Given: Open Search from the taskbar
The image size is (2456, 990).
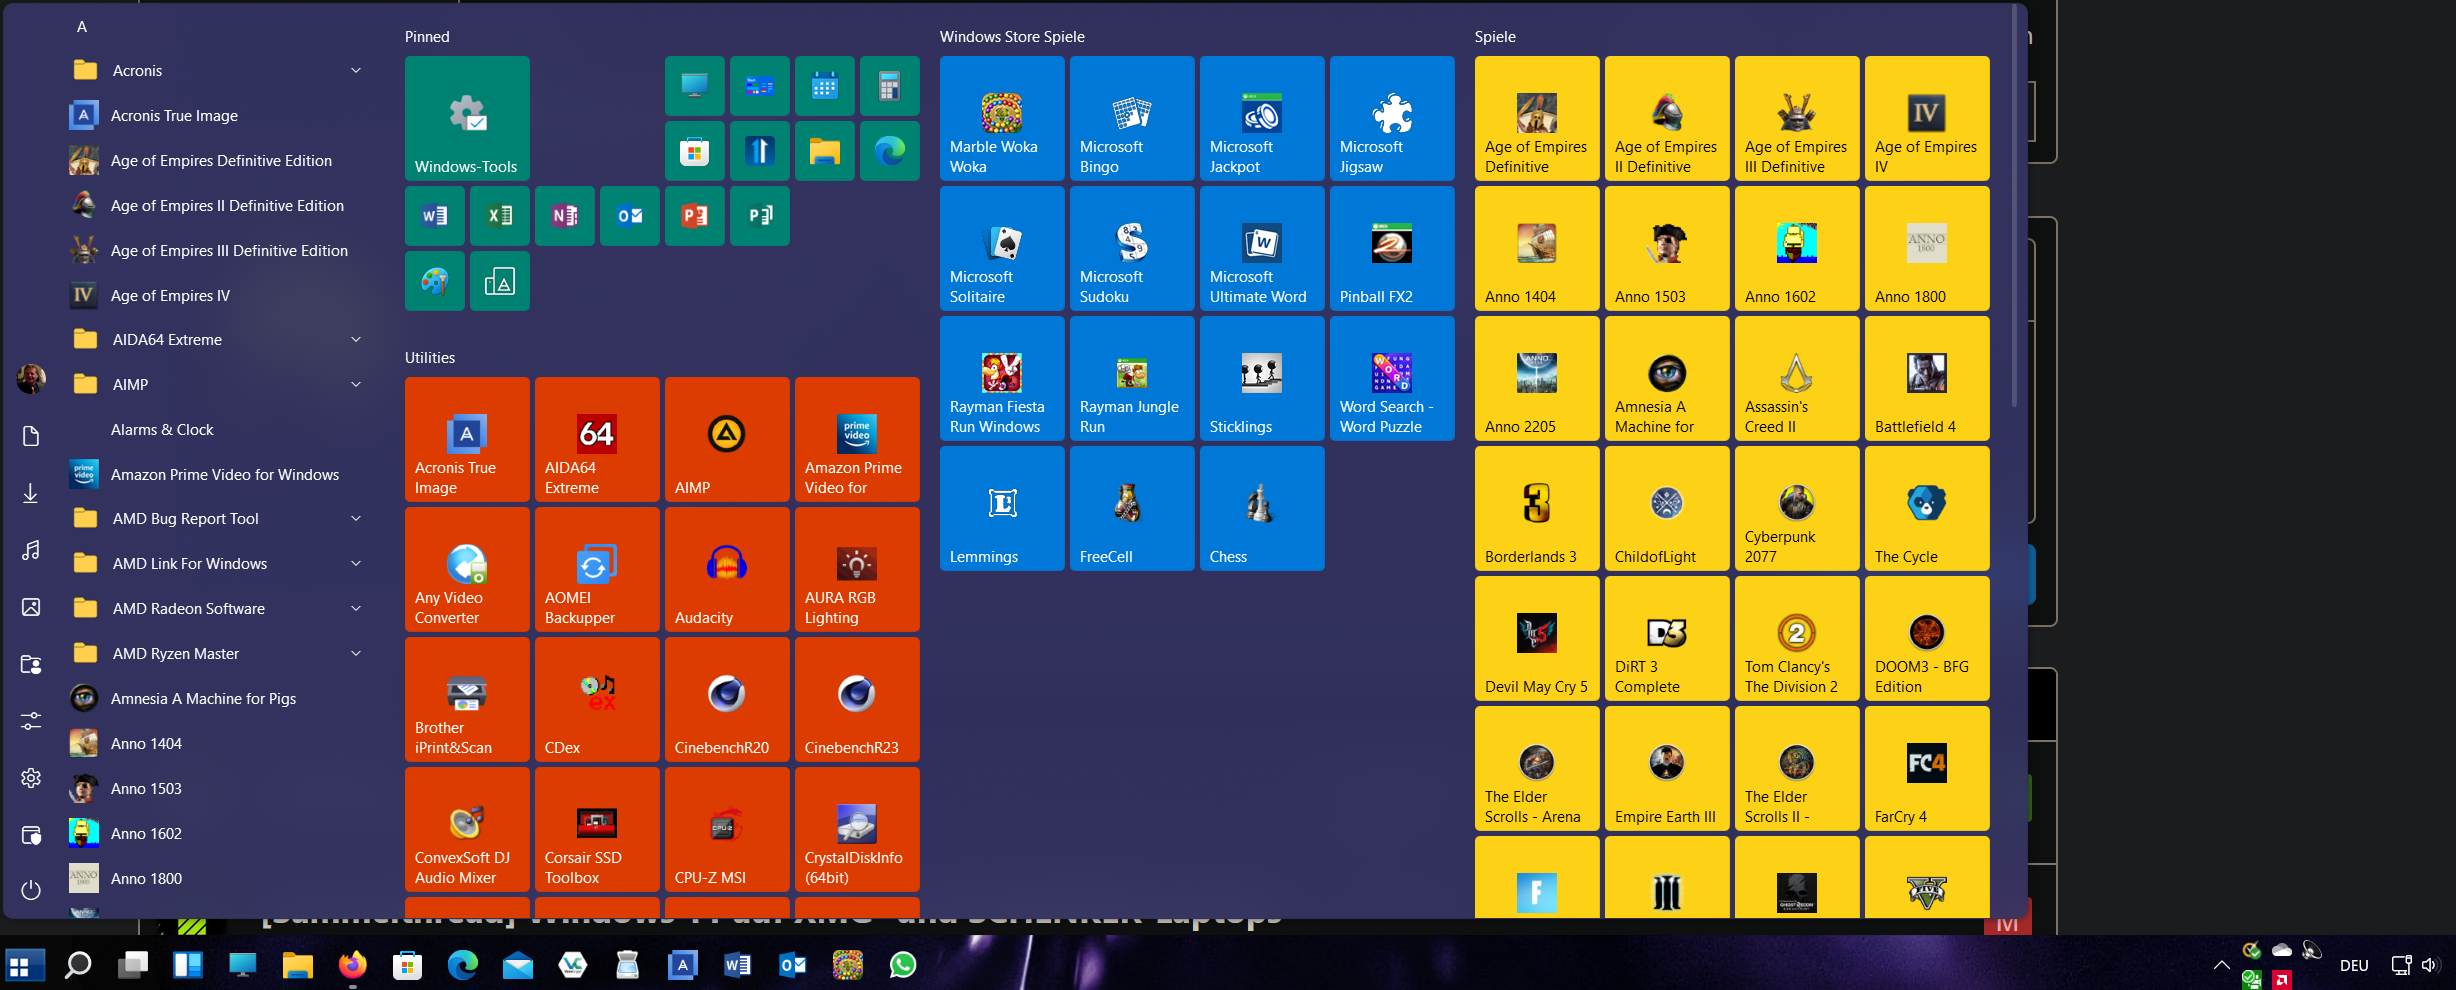Looking at the screenshot, I should (x=78, y=965).
